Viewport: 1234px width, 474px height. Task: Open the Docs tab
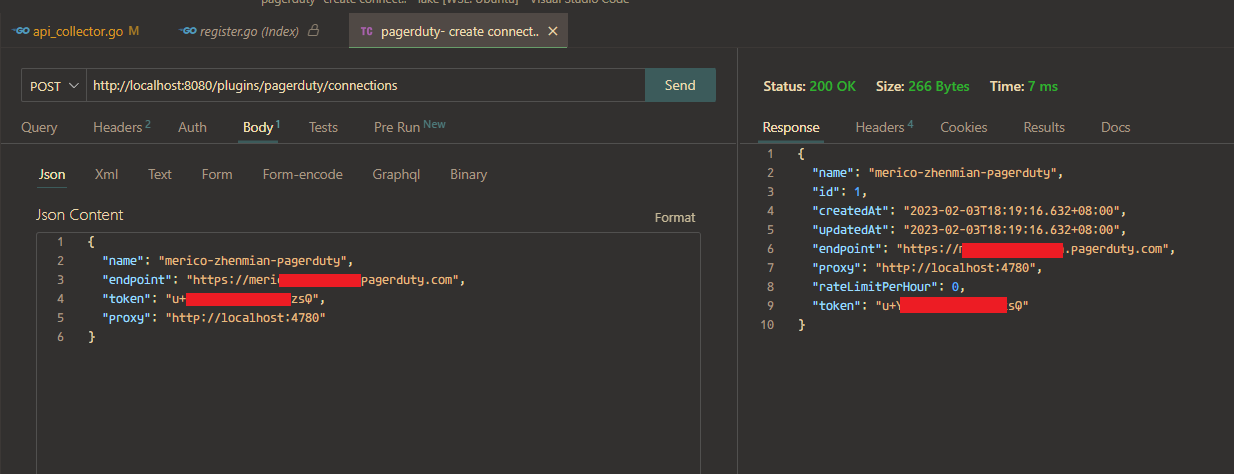1116,127
